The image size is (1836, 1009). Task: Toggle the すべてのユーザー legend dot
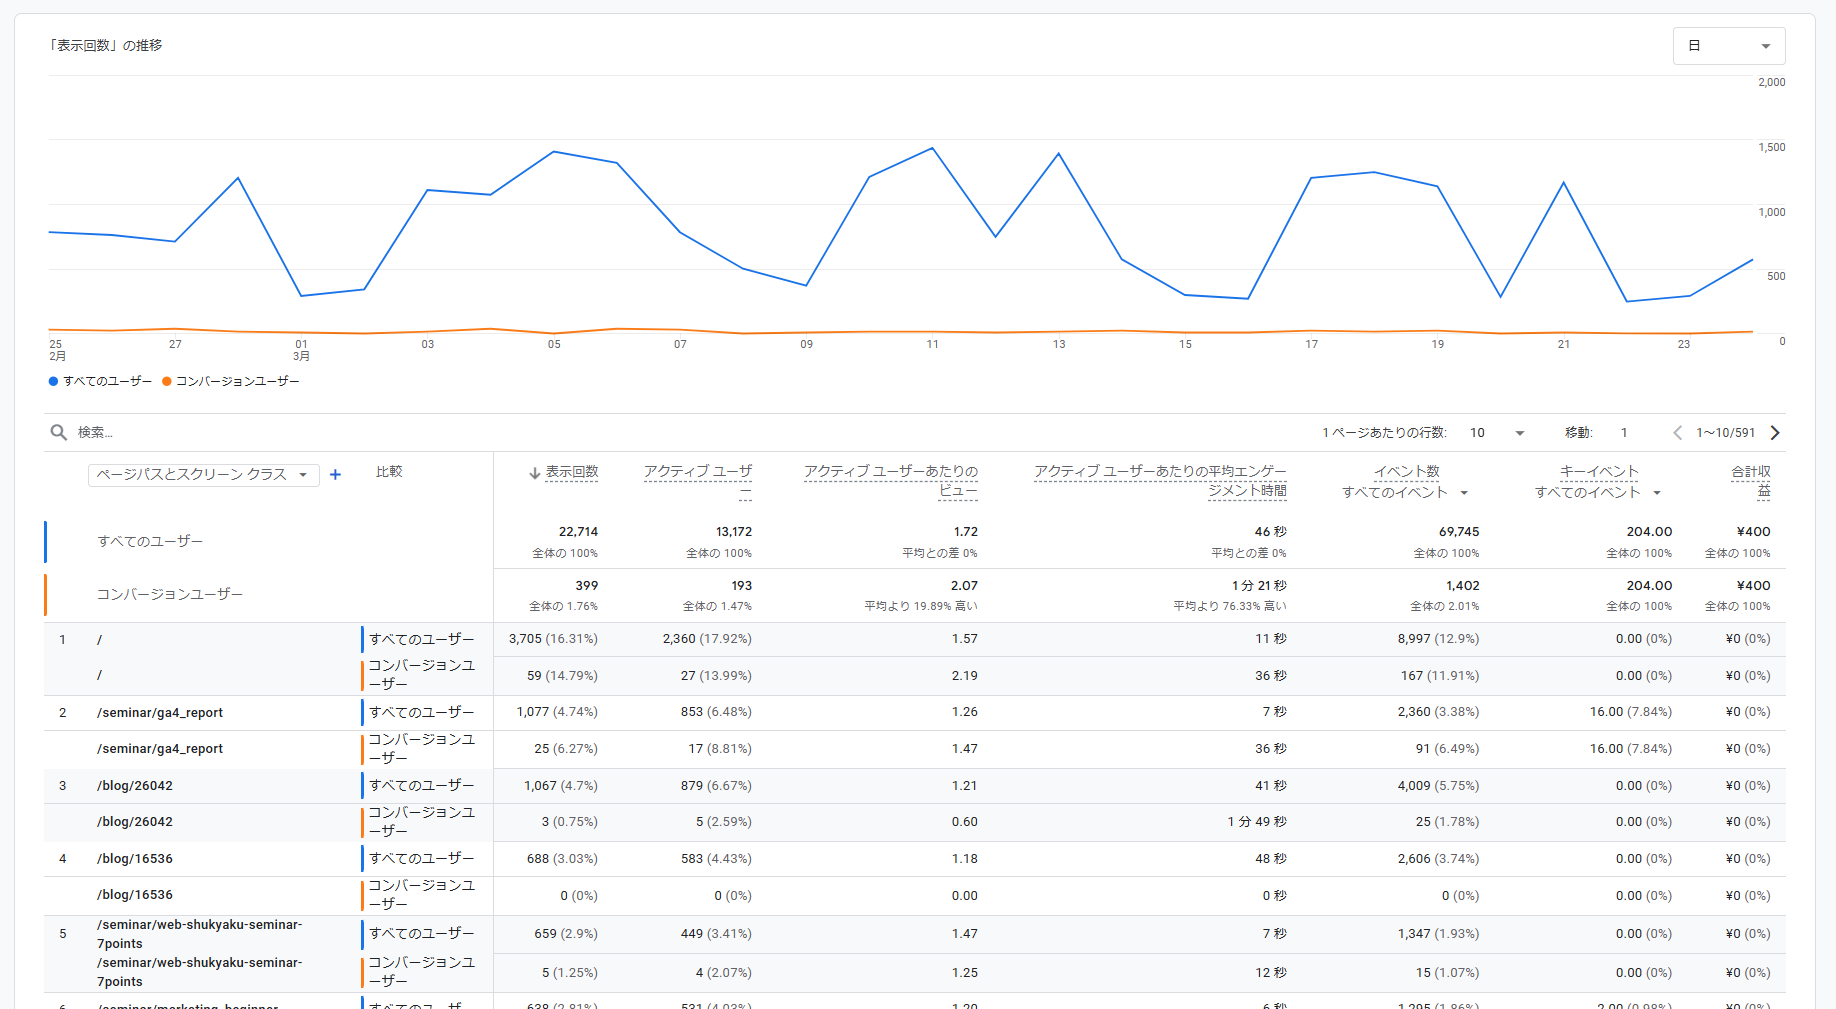point(53,381)
